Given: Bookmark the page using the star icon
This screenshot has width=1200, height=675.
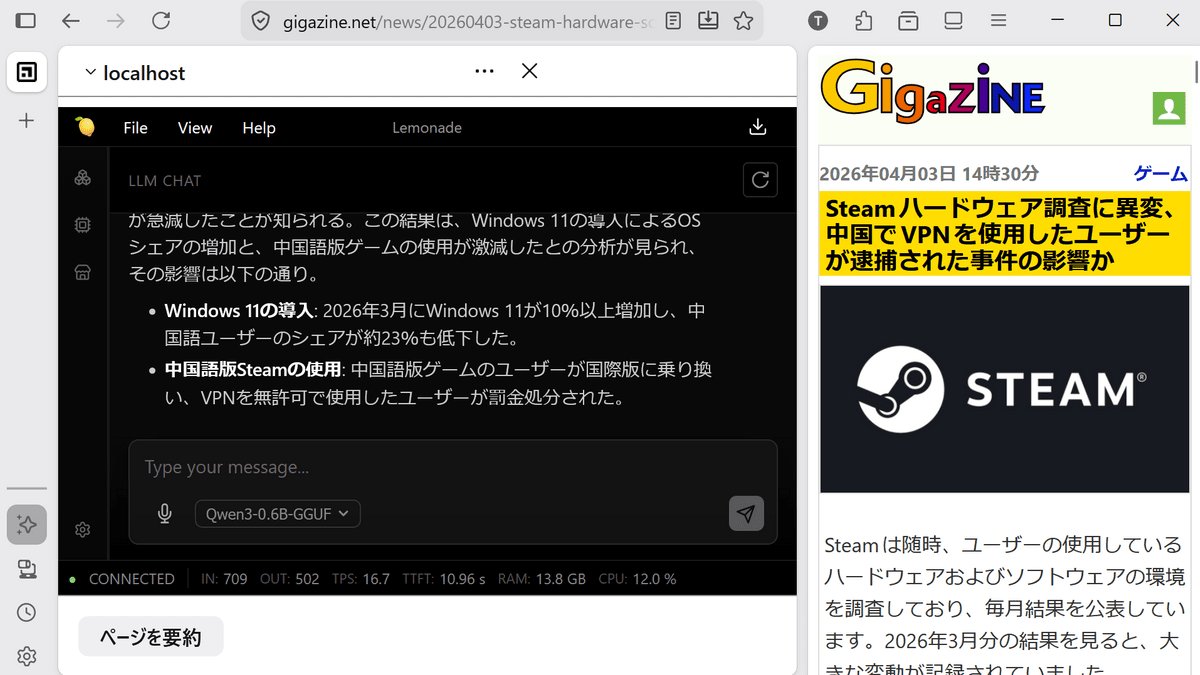Looking at the screenshot, I should point(744,20).
